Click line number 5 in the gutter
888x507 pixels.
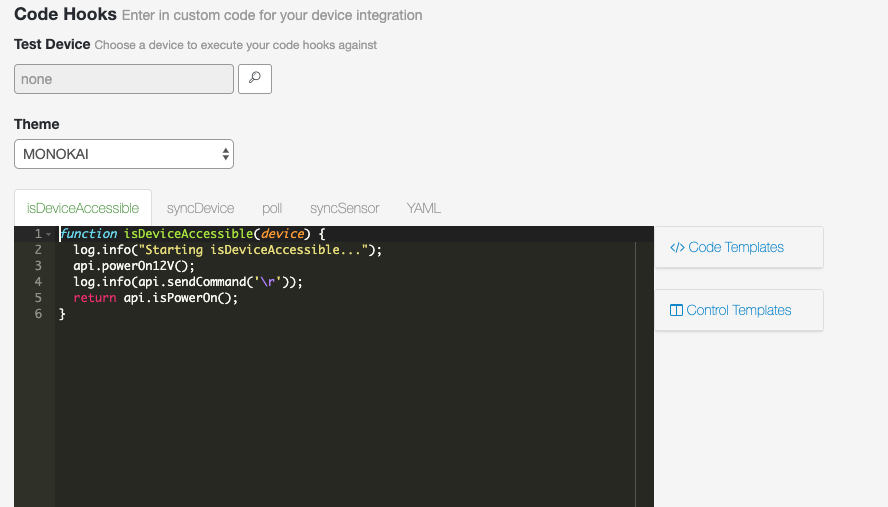[38, 297]
